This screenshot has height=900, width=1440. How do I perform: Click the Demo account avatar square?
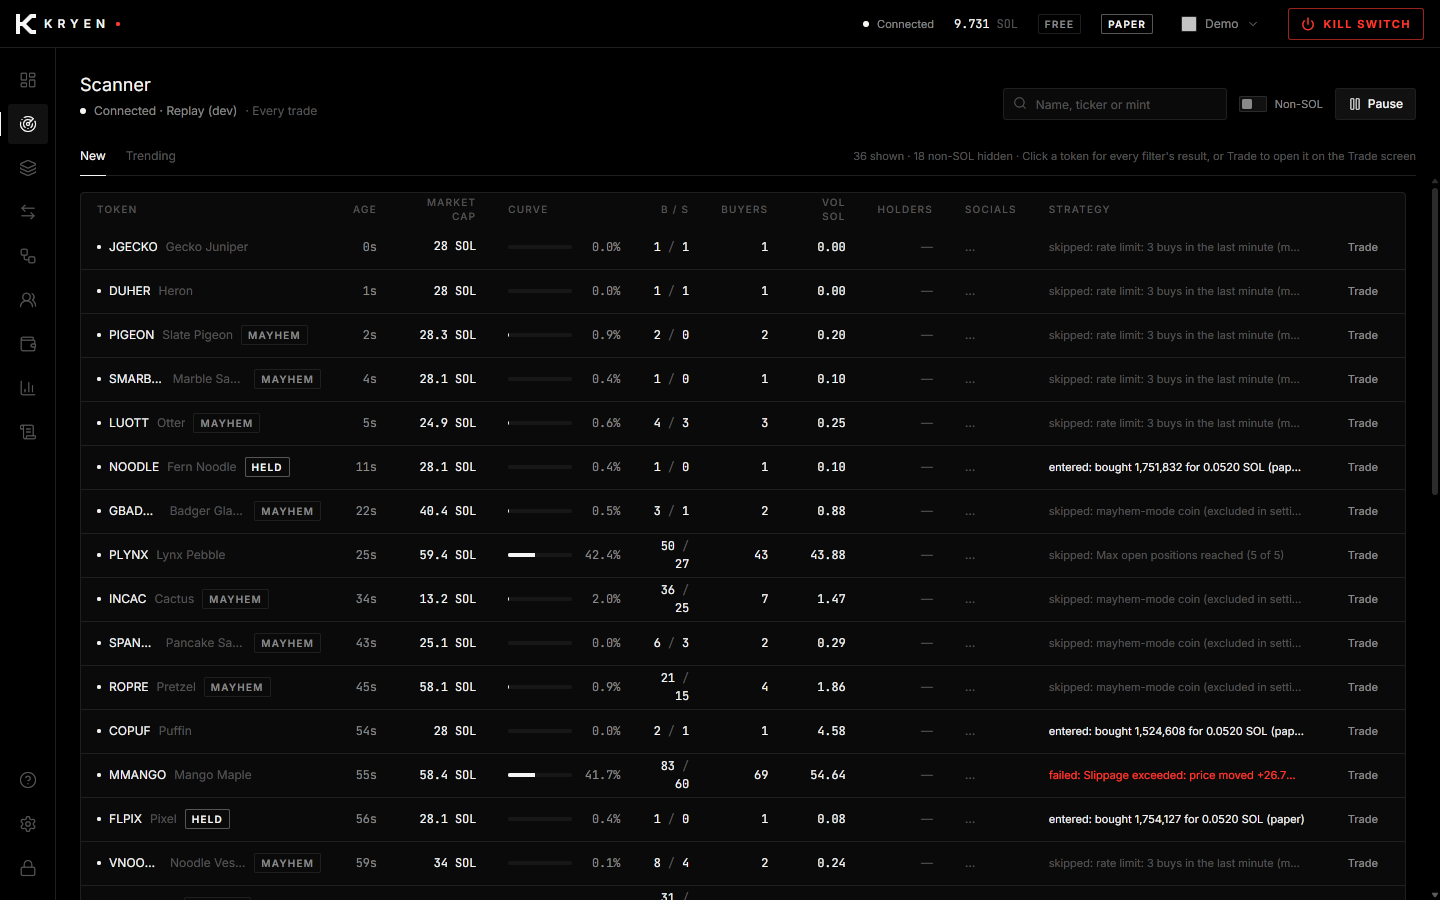pos(1189,24)
